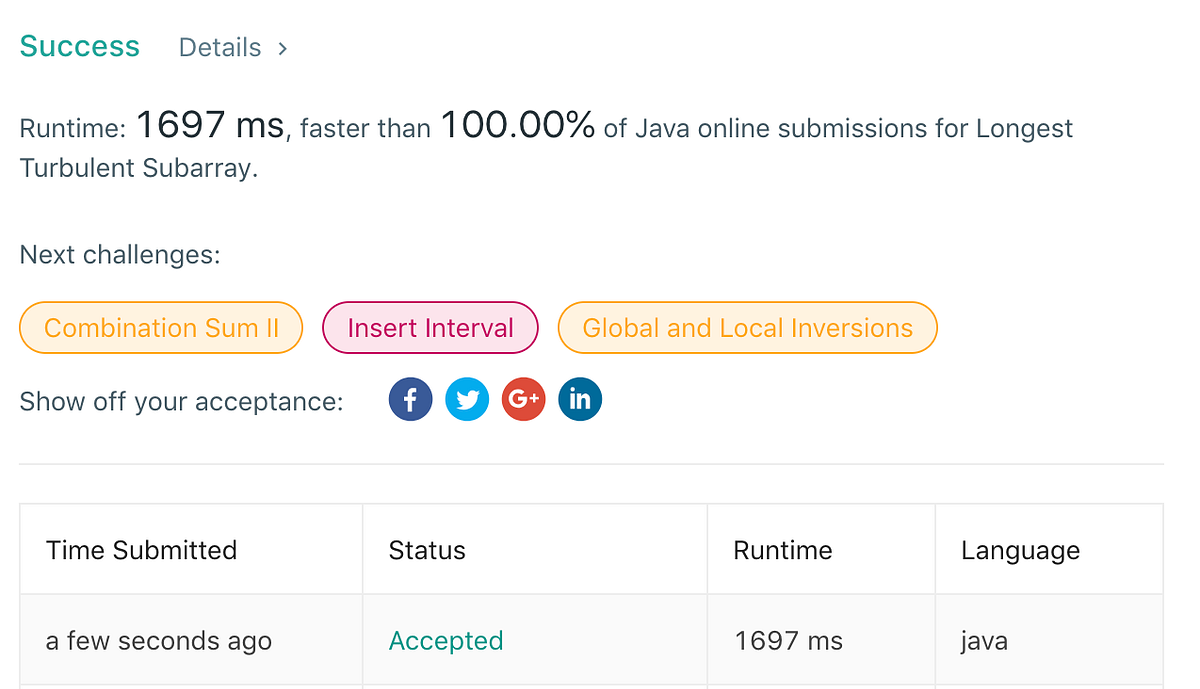Click the Time Submitted column header
The image size is (1200, 689).
click(141, 550)
